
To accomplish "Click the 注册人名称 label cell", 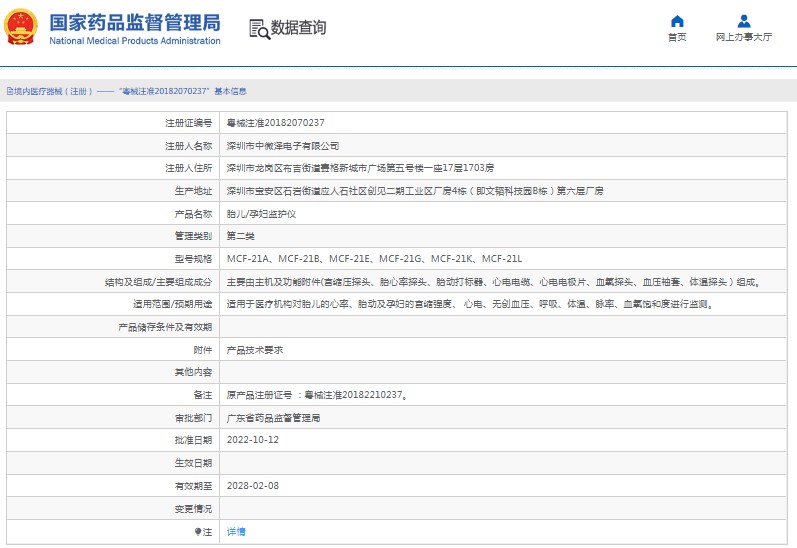I will point(113,146).
